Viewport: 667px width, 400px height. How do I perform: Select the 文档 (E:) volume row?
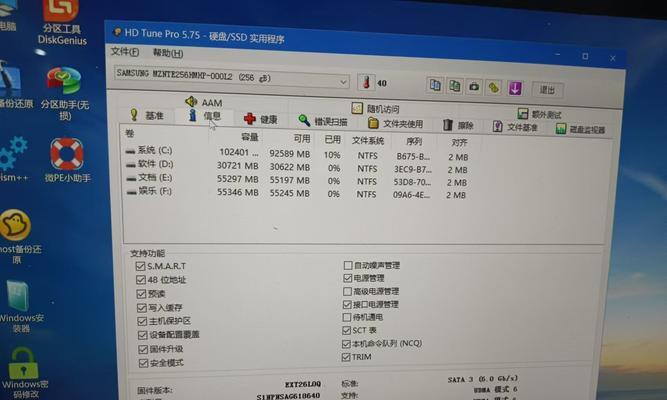[x=298, y=180]
